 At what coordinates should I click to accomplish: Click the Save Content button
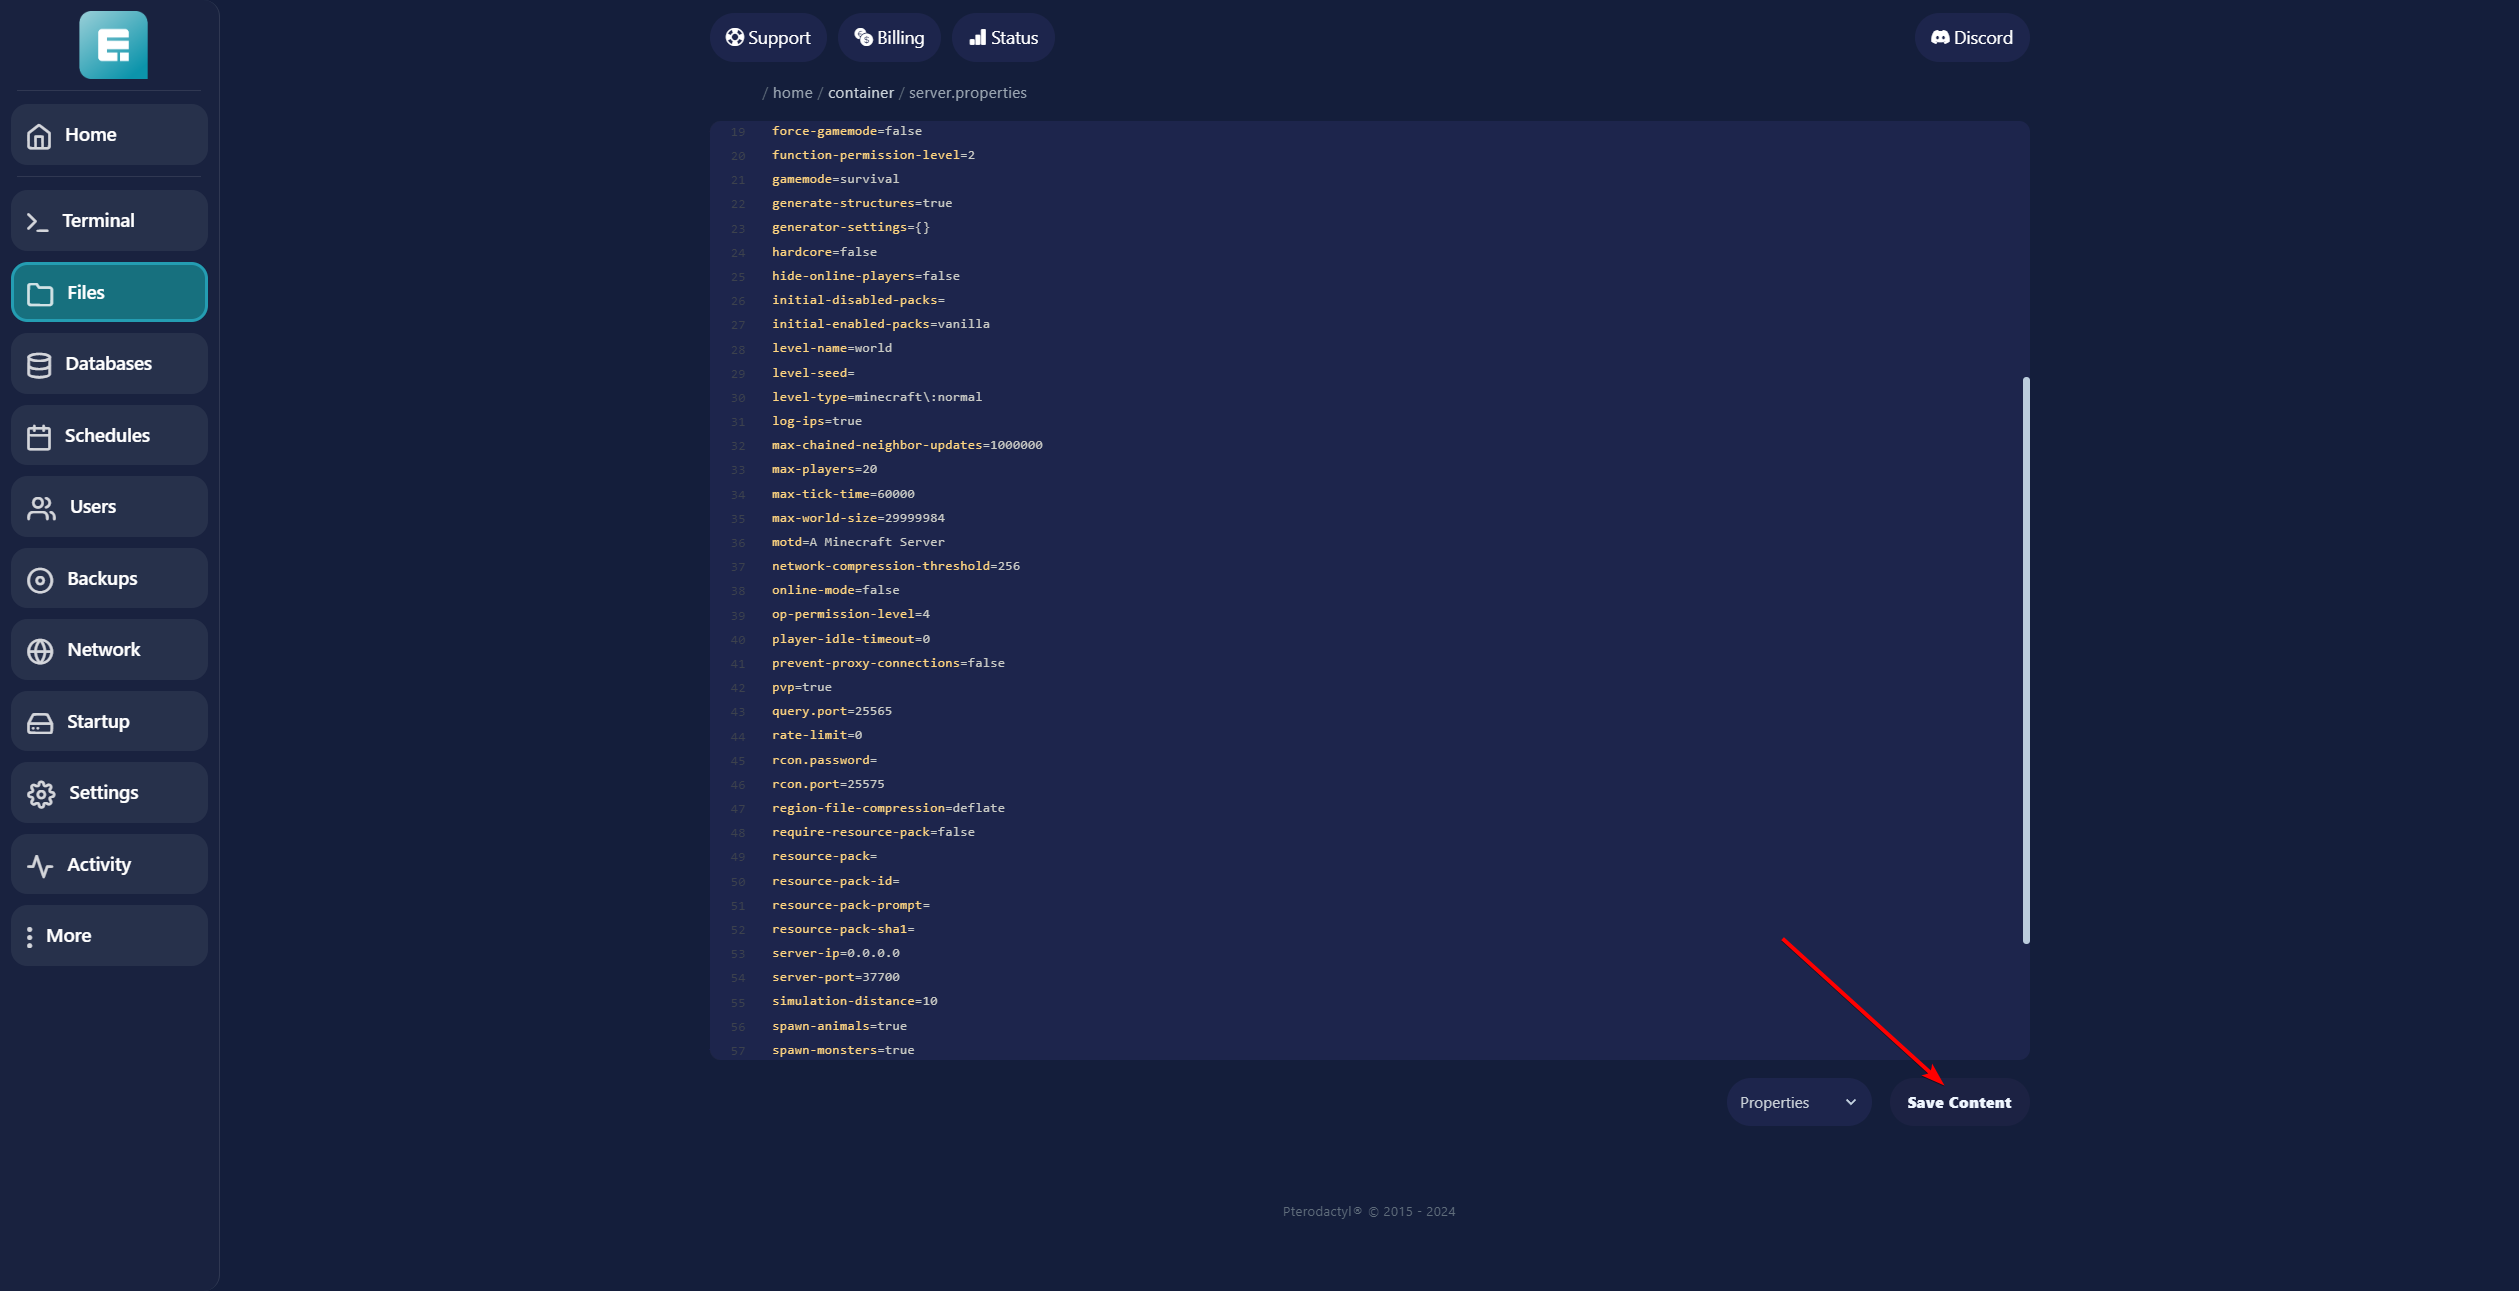(1958, 1102)
